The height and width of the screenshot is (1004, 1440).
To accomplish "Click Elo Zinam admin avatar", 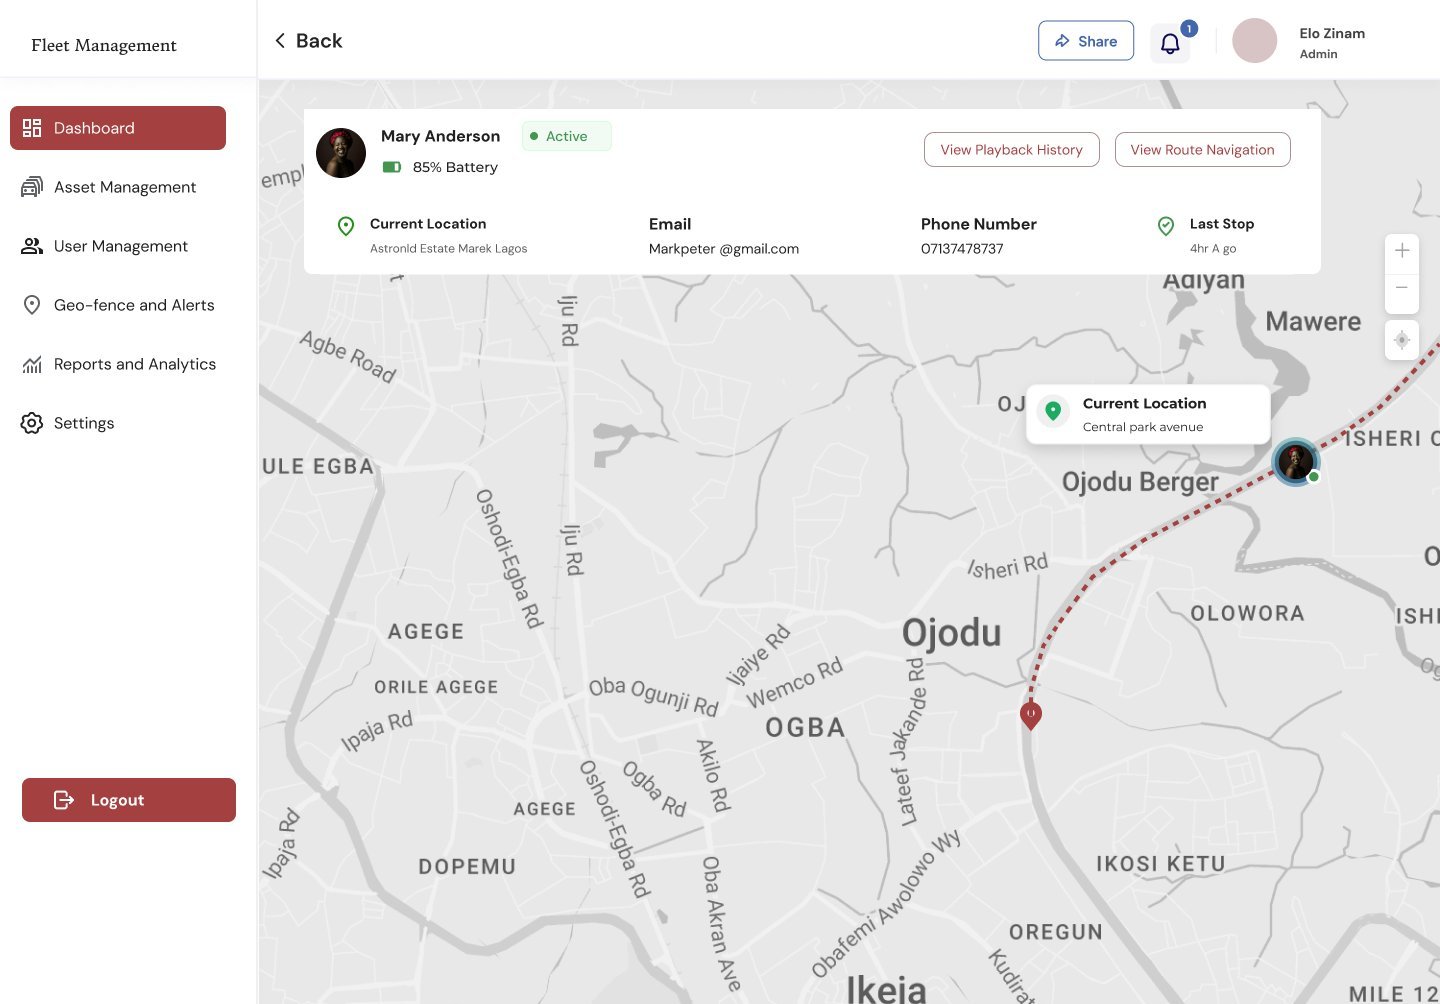I will point(1254,41).
